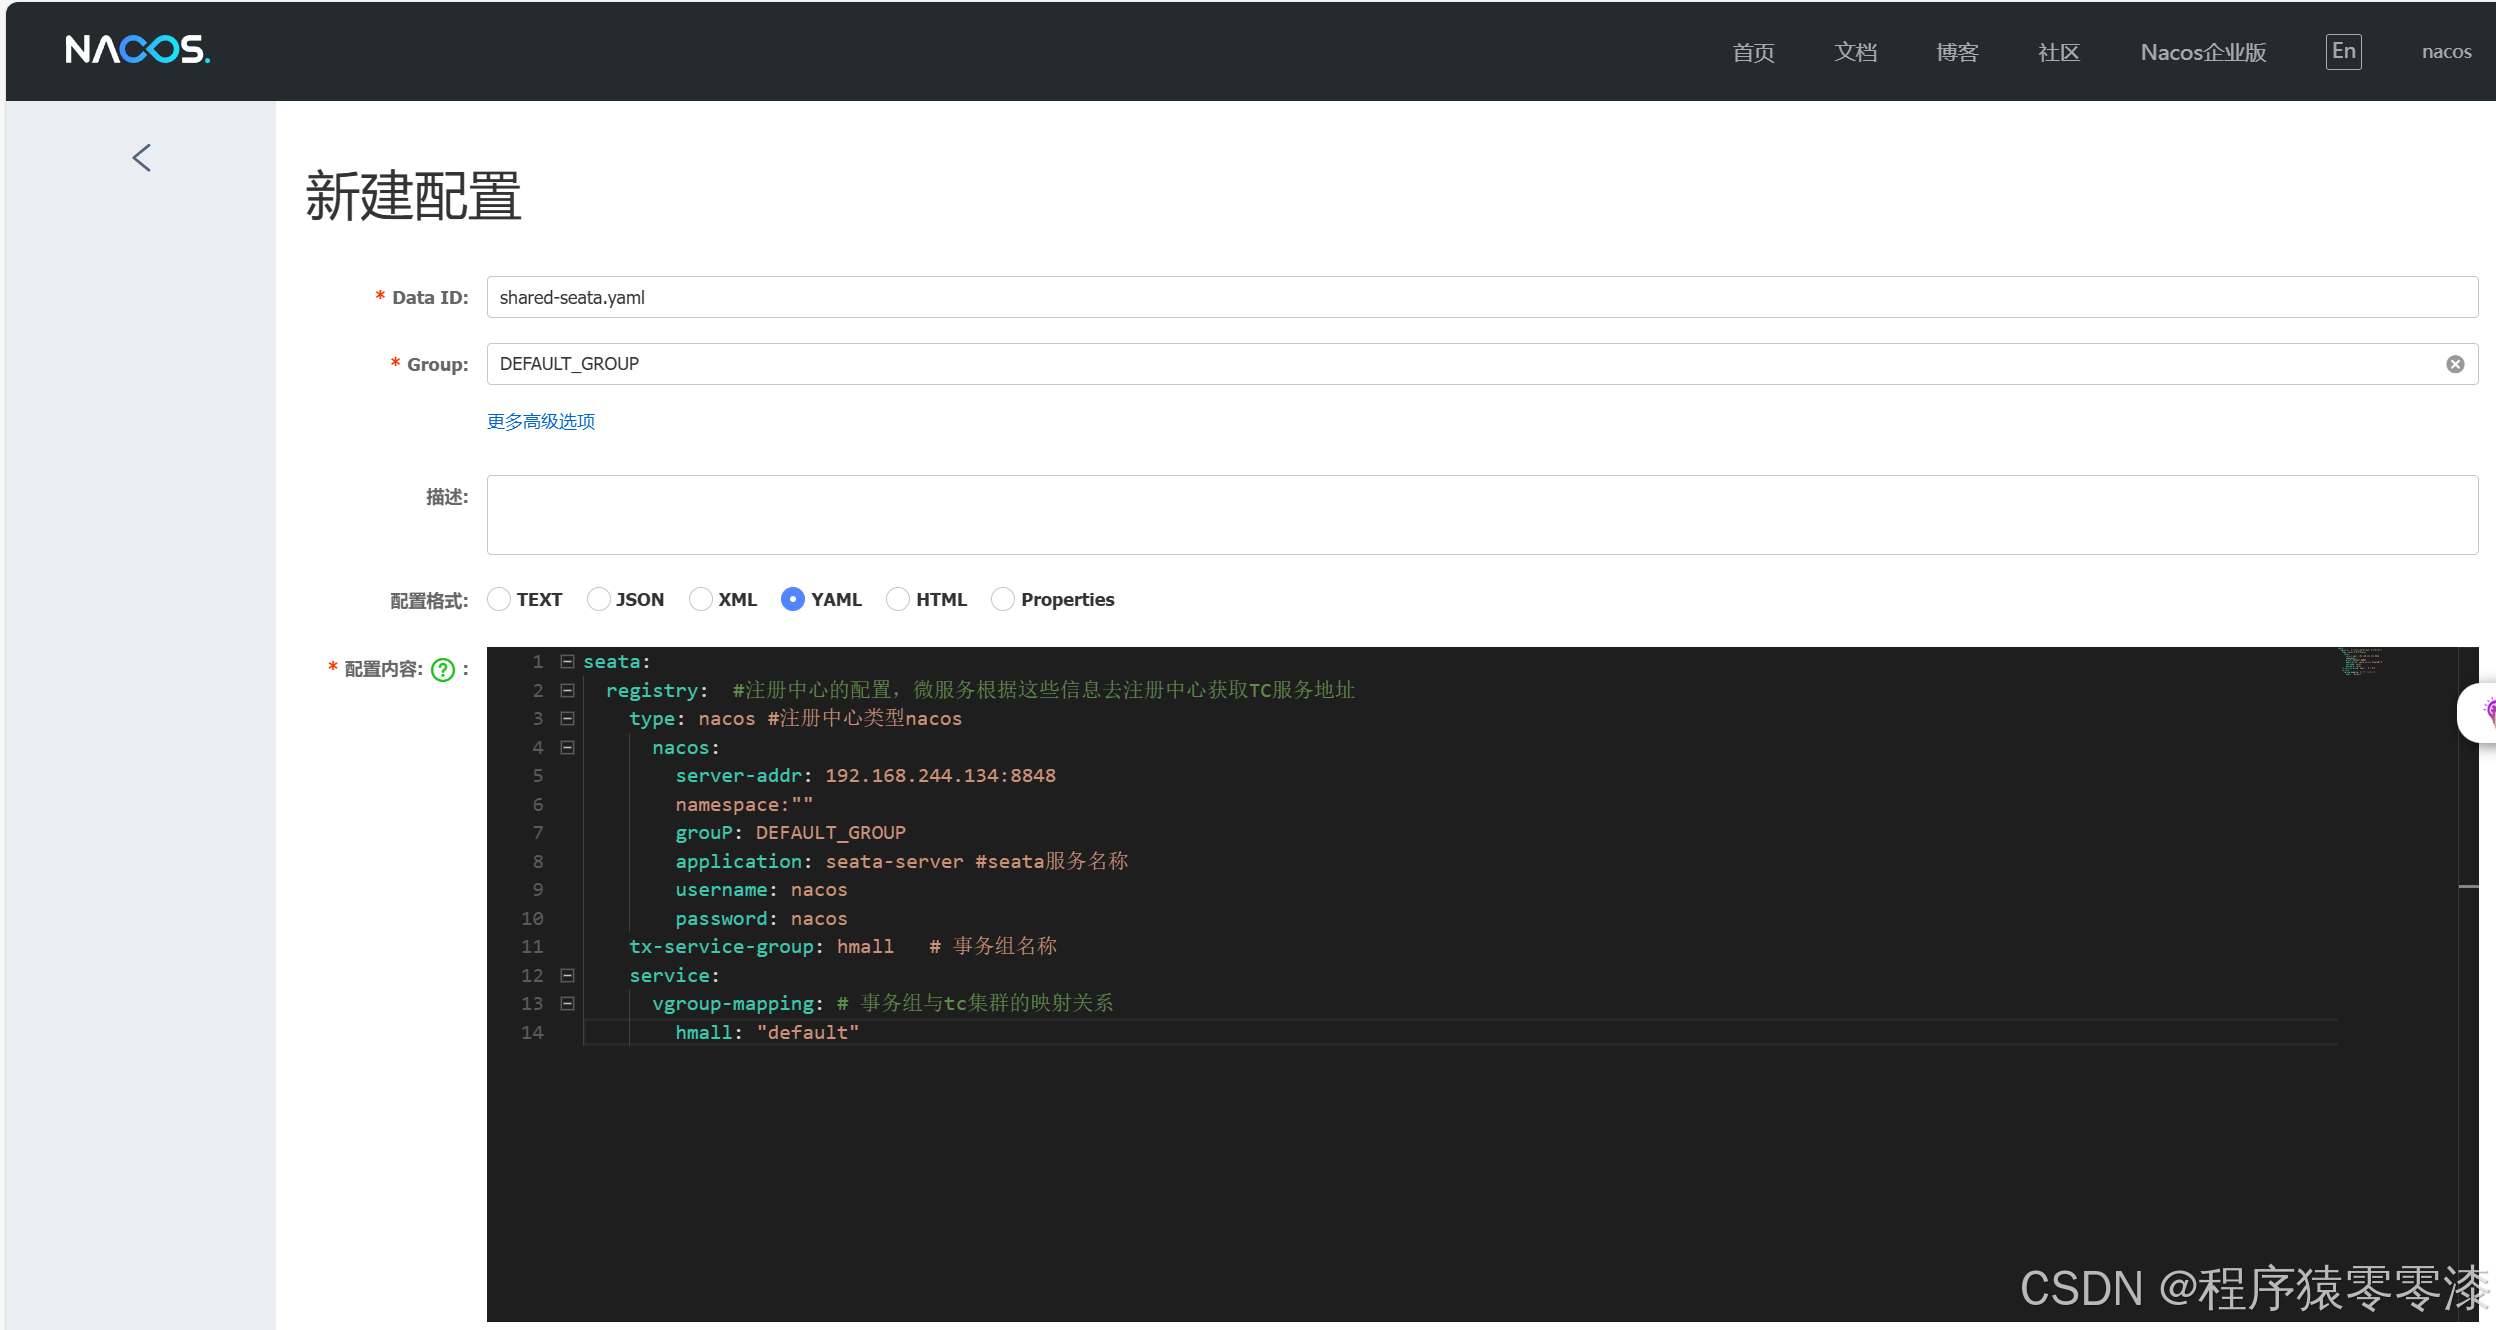Select the HTML format radio button
This screenshot has height=1330, width=2496.
(898, 599)
